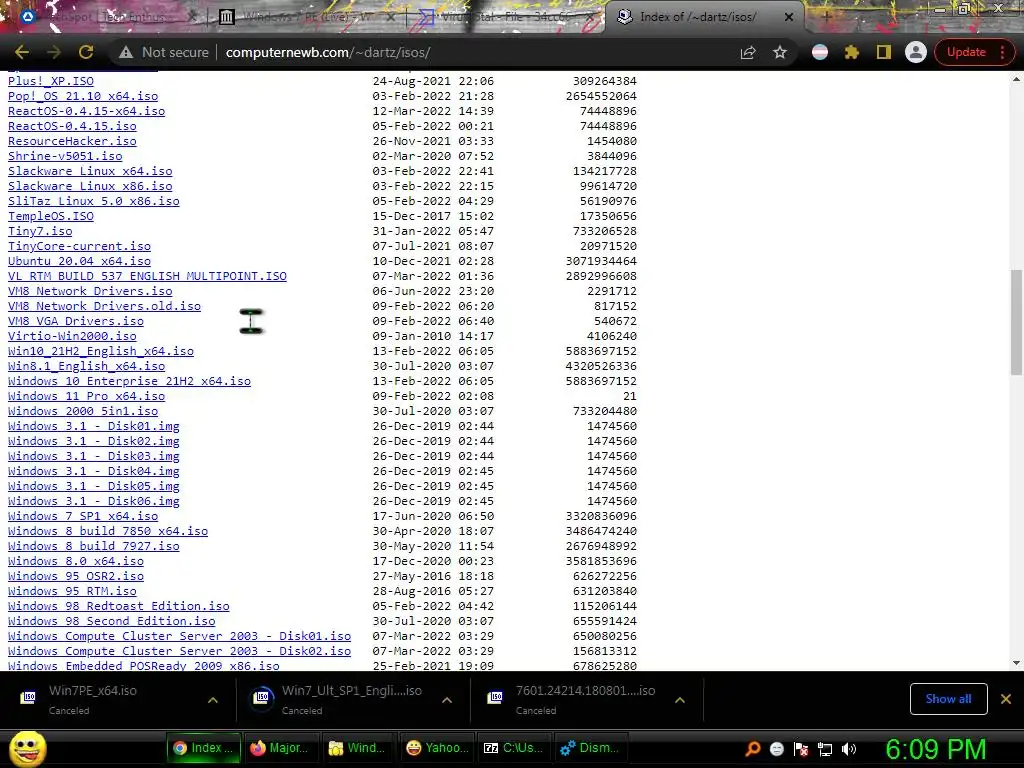
Task: Click Virtio-Win2000.iso link
Action: click(x=72, y=336)
